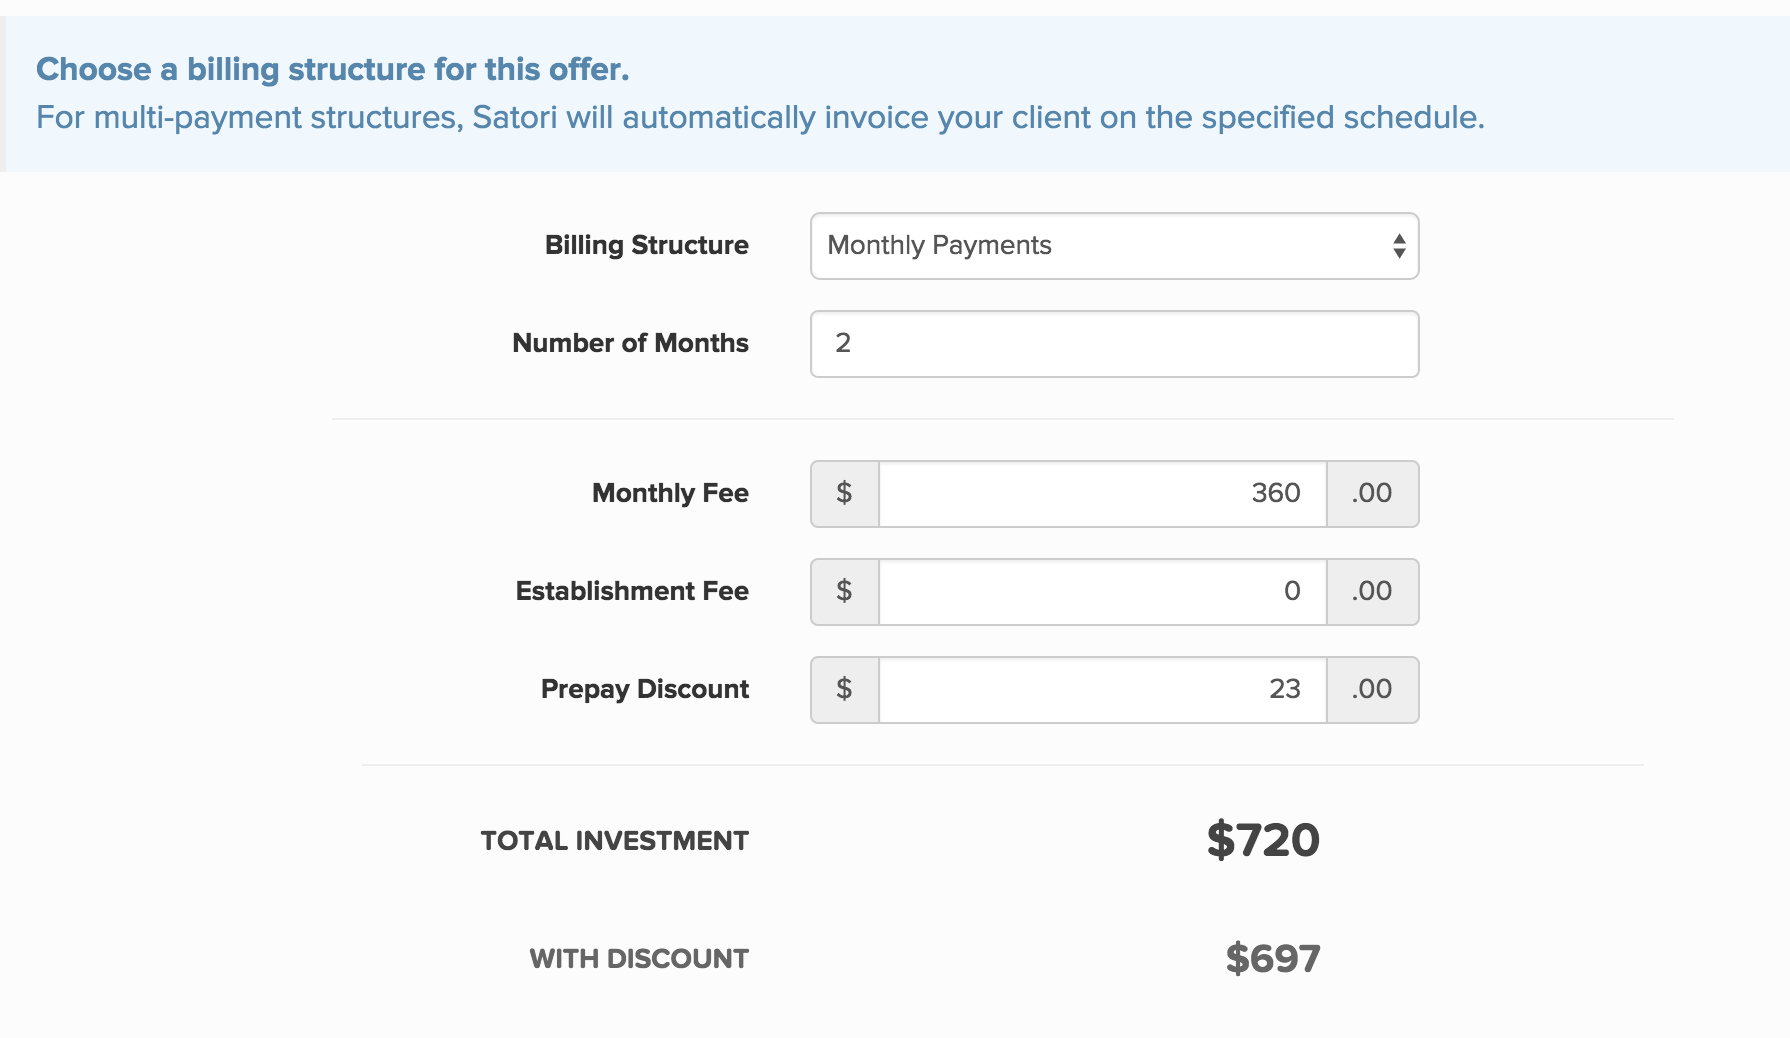
Task: Click the $720 total investment amount
Action: tap(1263, 840)
